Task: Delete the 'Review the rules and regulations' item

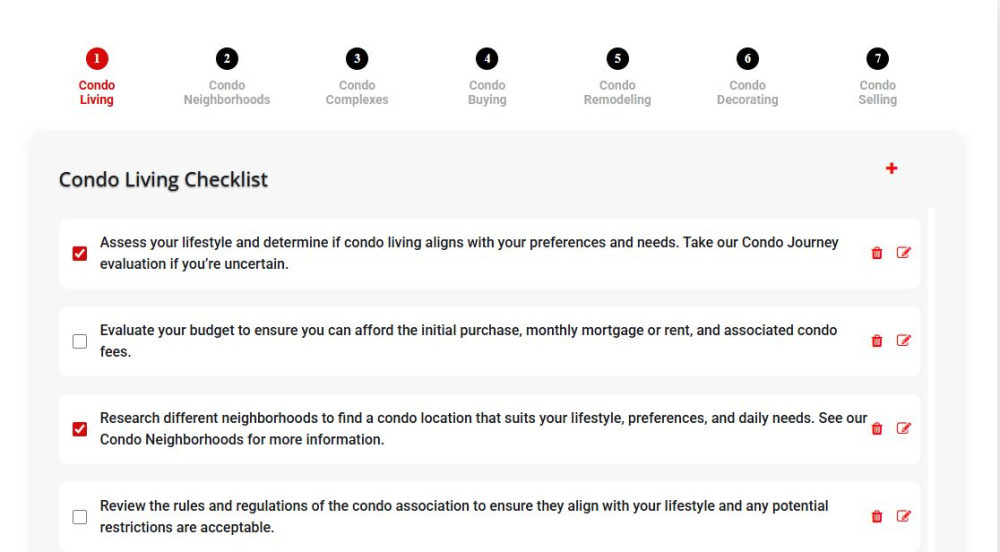Action: pos(877,516)
